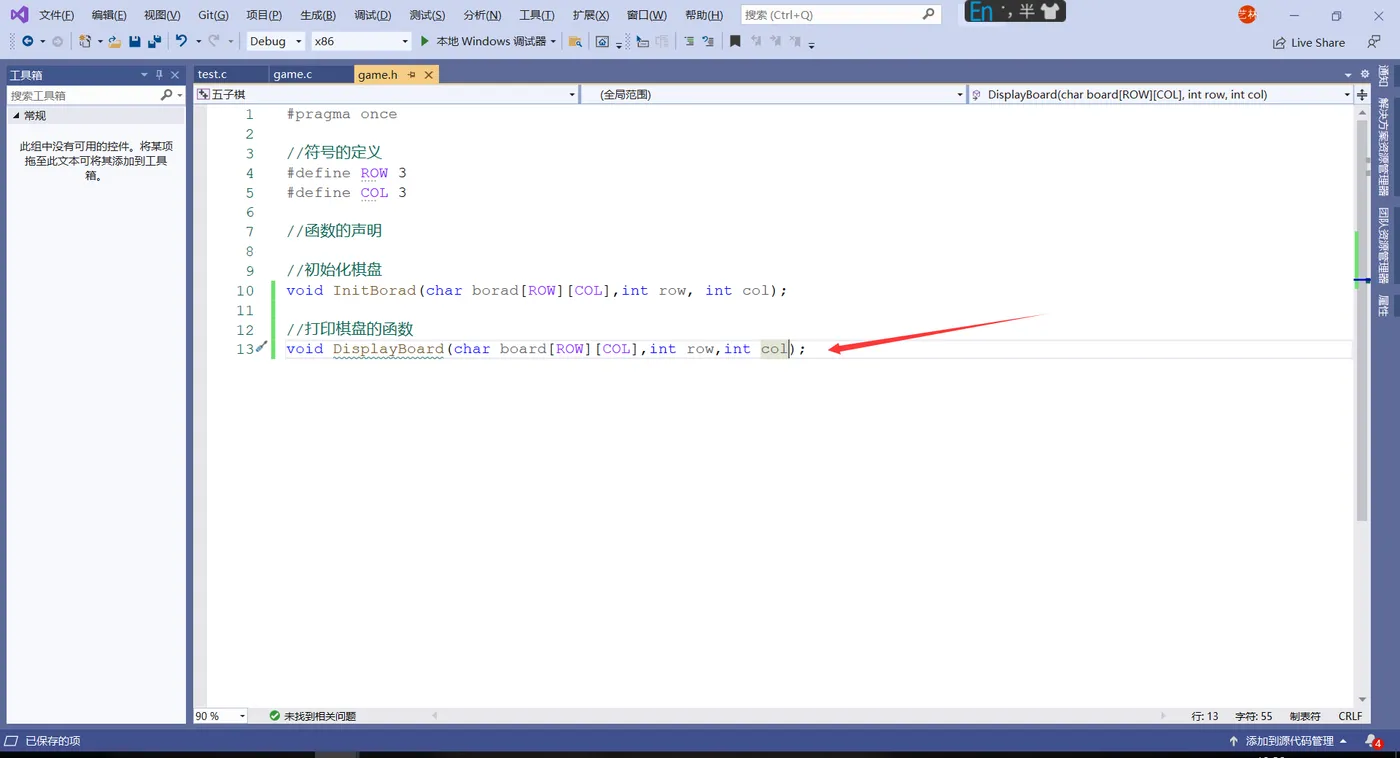Open the Git(G) menu

pyautogui.click(x=213, y=15)
